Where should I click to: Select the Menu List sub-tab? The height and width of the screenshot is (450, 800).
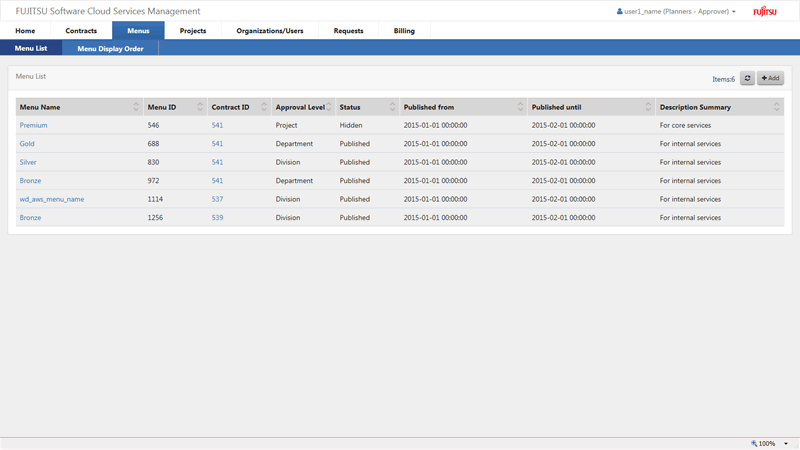click(31, 48)
